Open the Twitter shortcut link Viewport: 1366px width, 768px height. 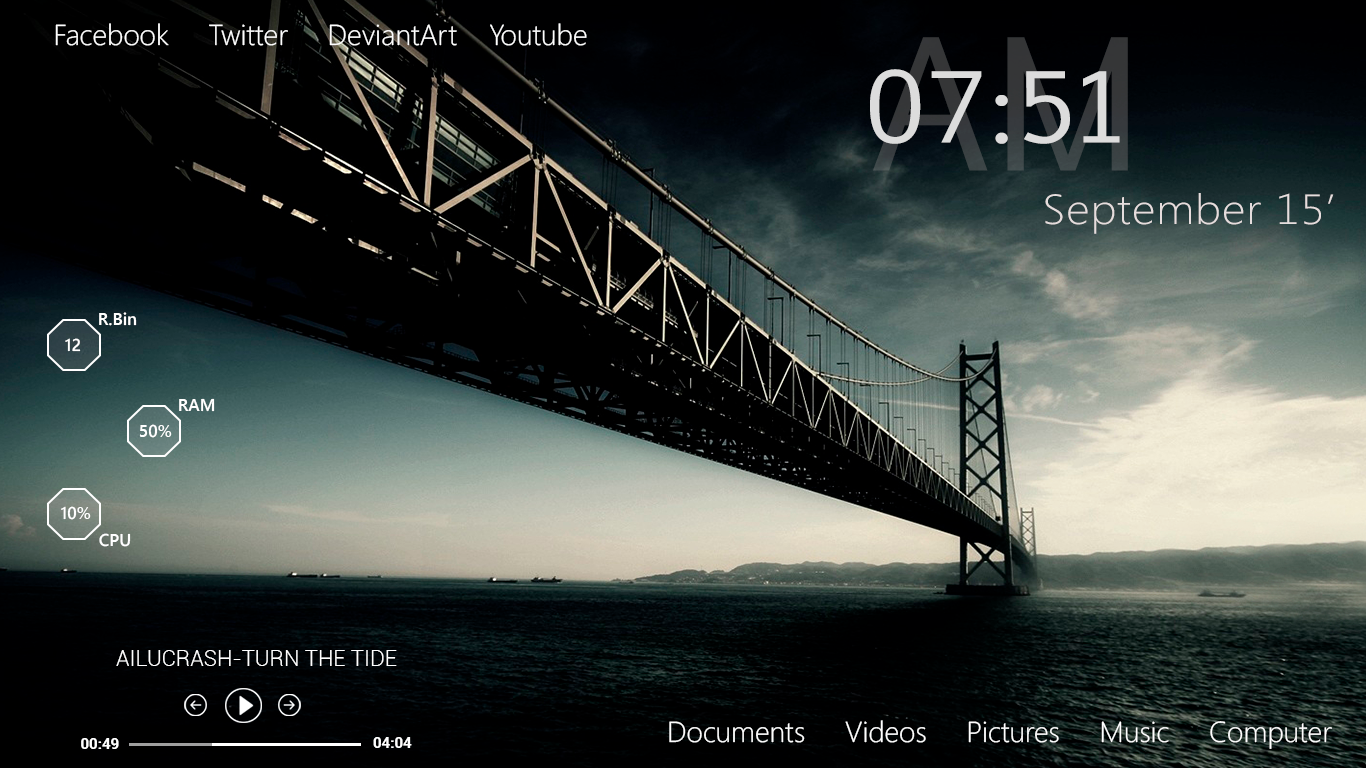coord(248,36)
